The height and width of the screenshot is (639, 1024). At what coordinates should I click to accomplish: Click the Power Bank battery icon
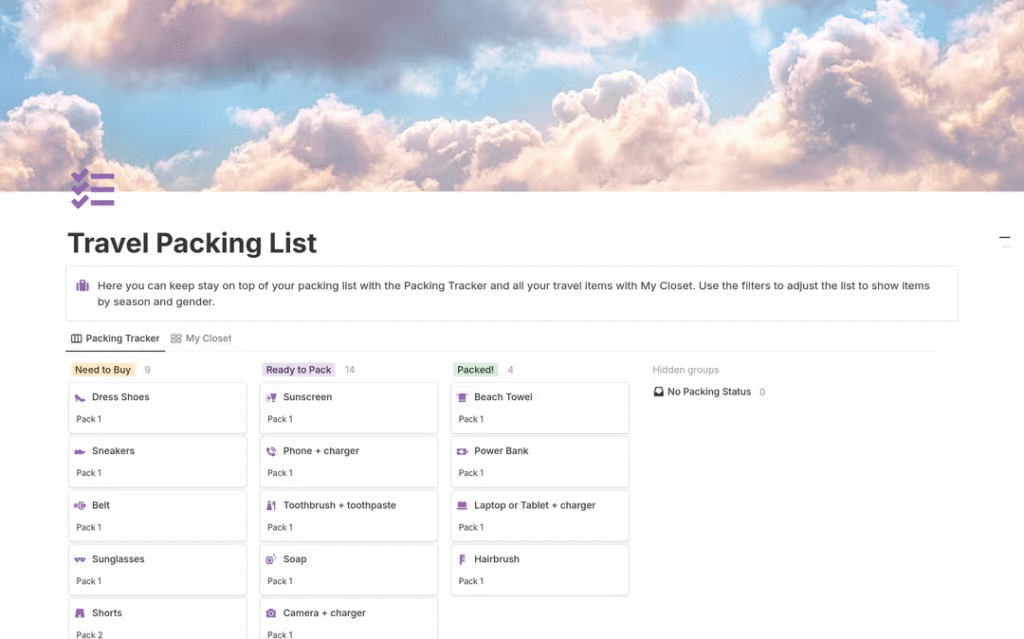click(x=462, y=451)
